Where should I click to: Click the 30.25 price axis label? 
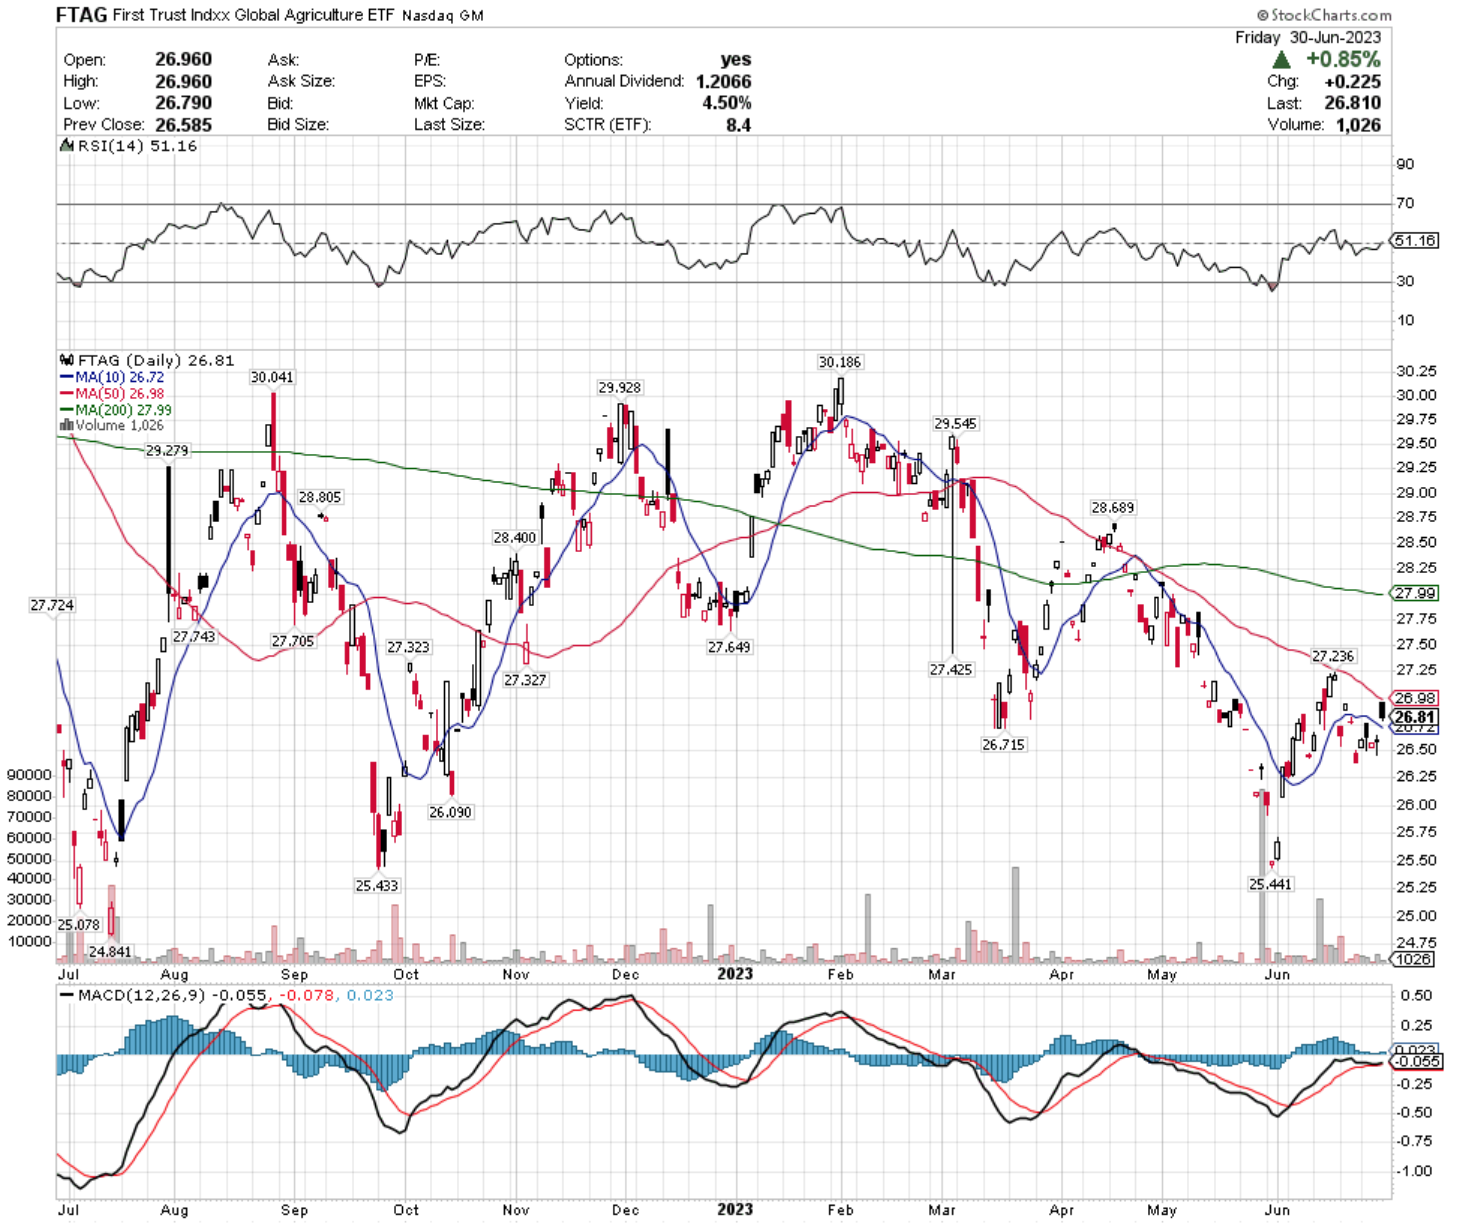[x=1416, y=371]
